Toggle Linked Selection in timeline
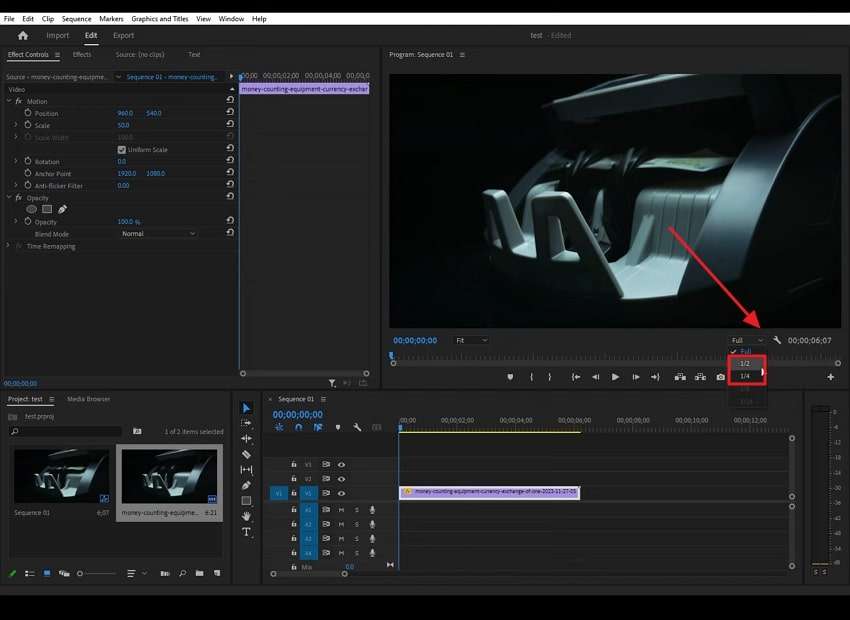 pos(318,427)
